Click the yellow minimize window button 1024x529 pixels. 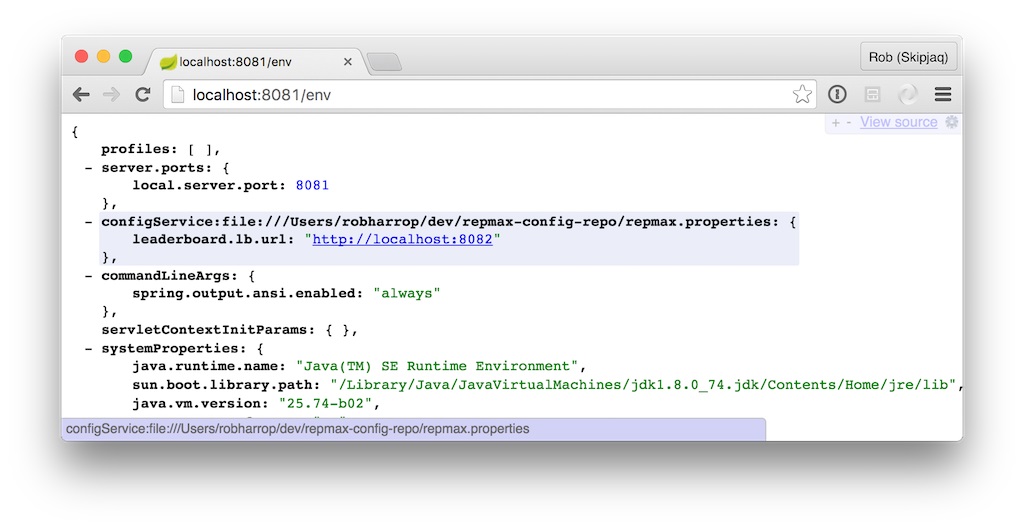coord(103,56)
